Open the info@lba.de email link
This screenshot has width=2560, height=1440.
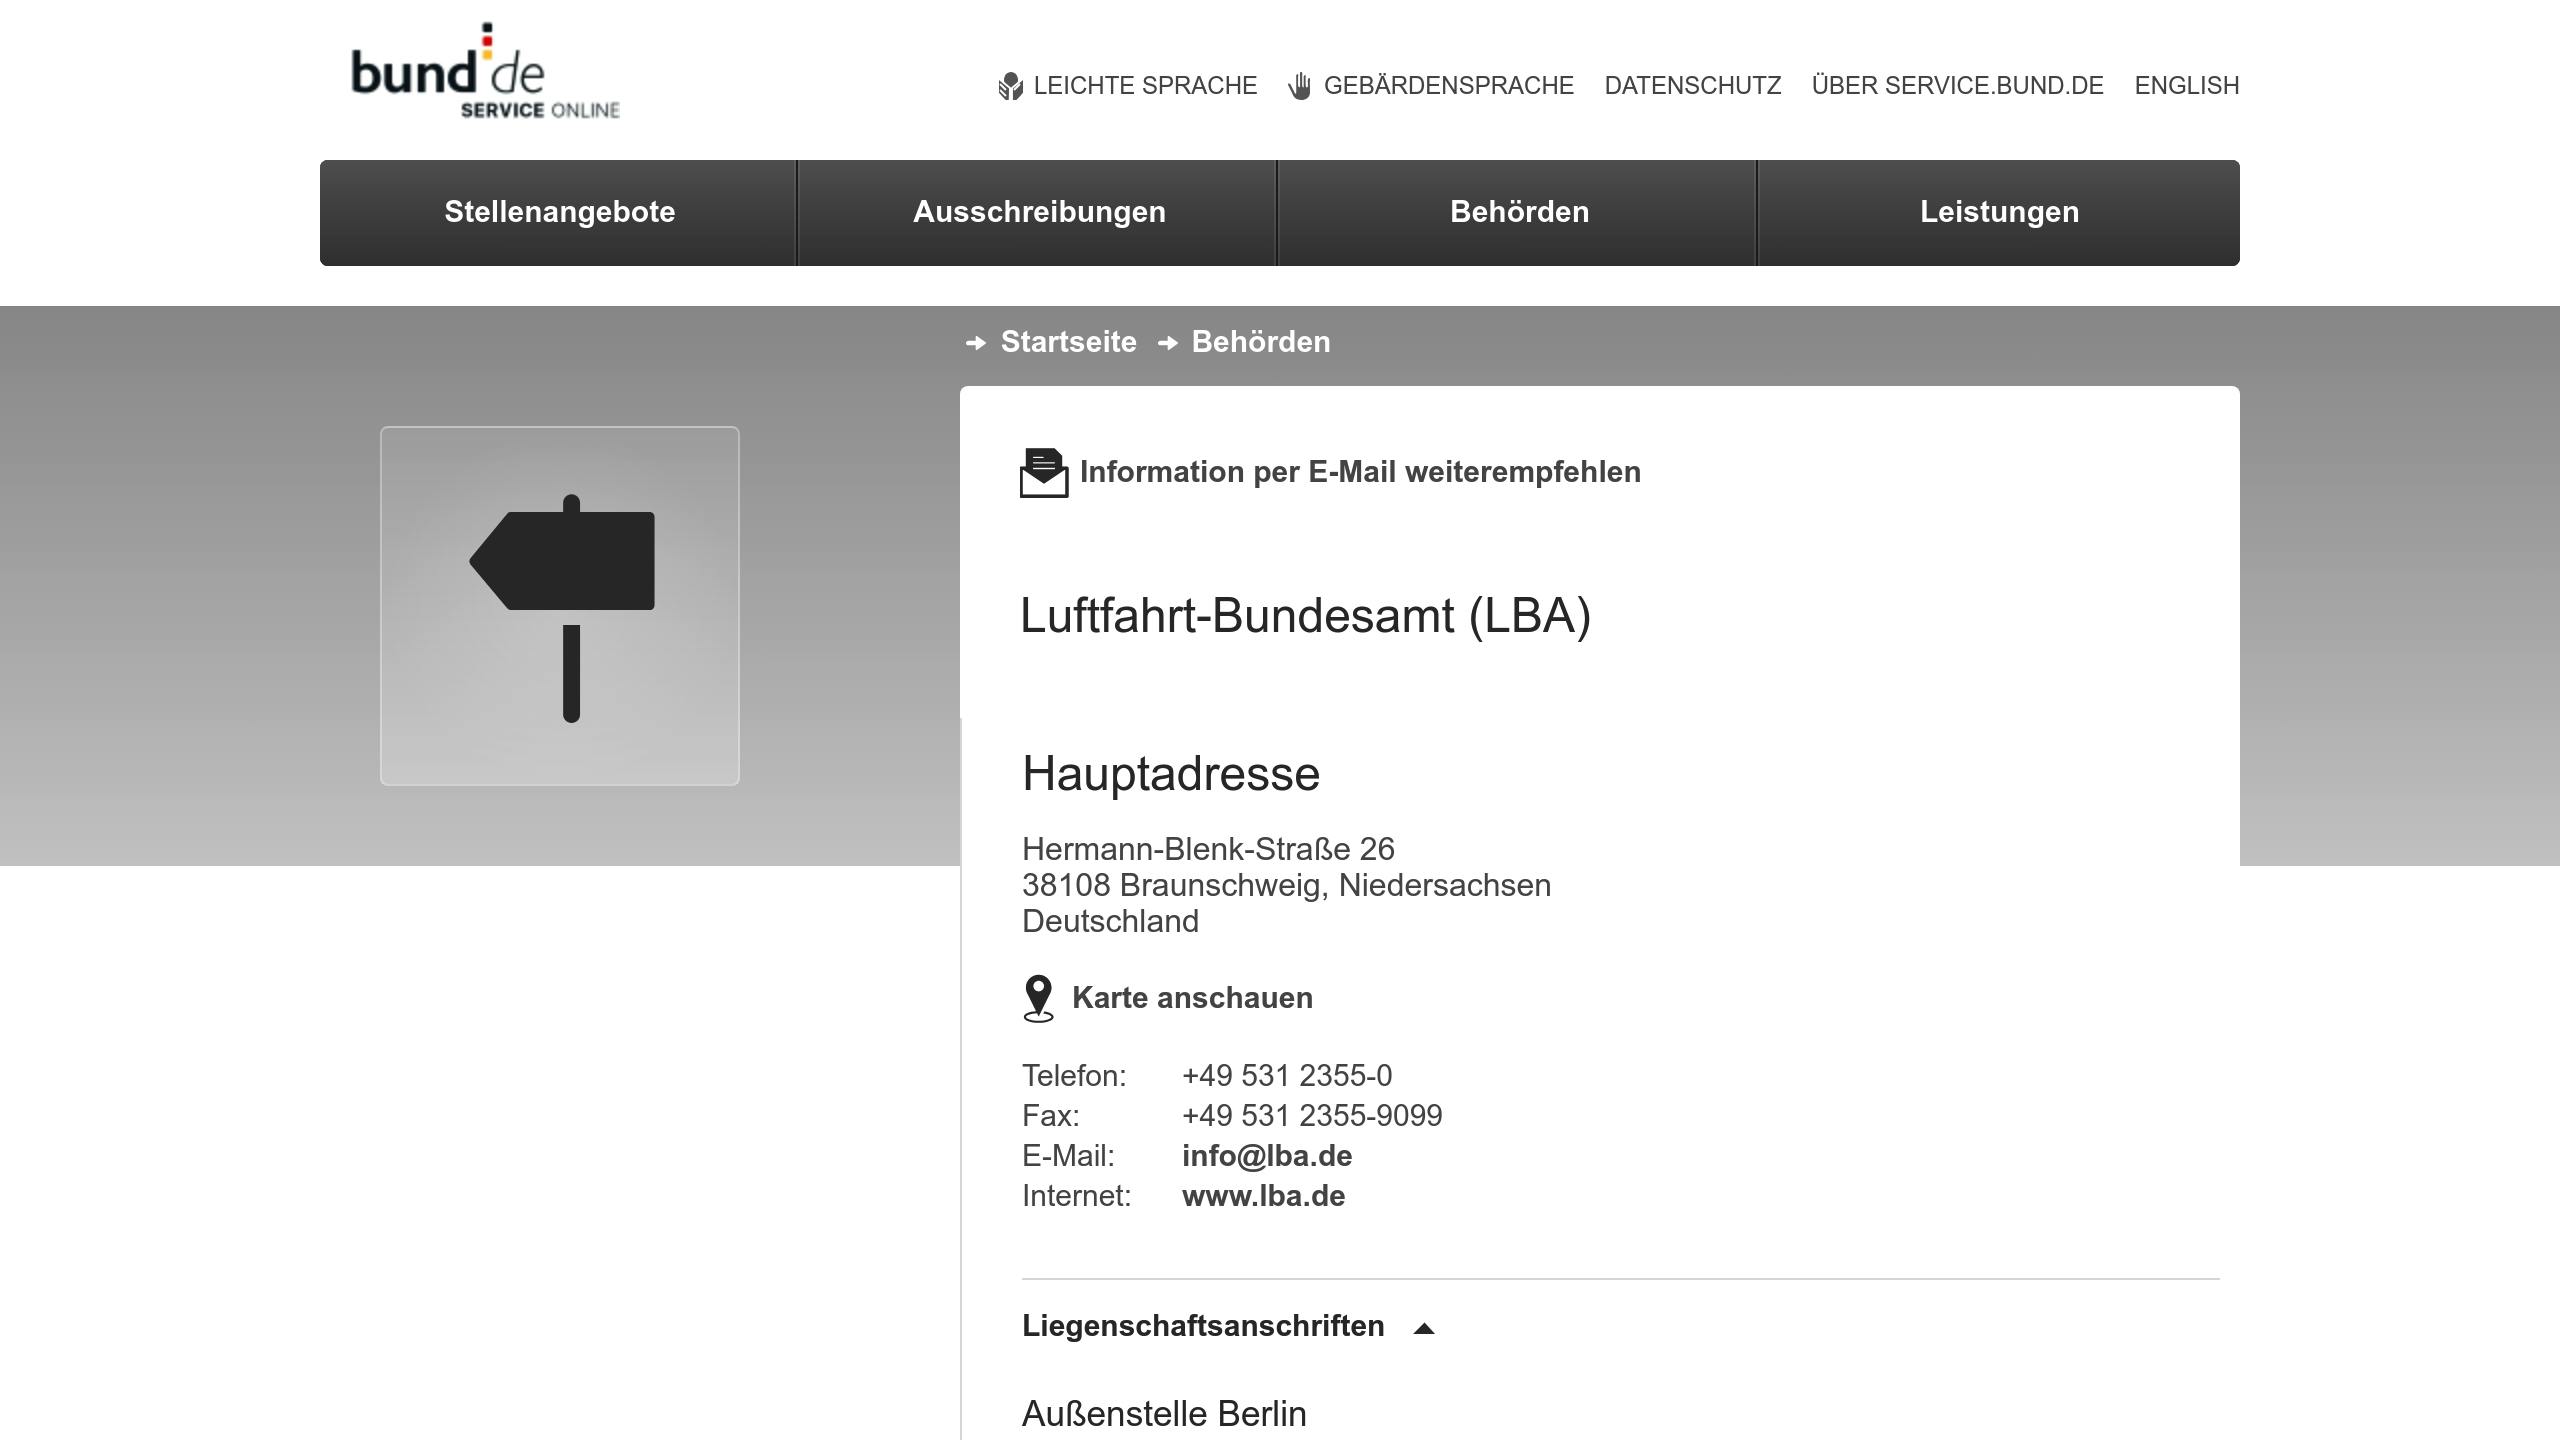coord(1267,1156)
